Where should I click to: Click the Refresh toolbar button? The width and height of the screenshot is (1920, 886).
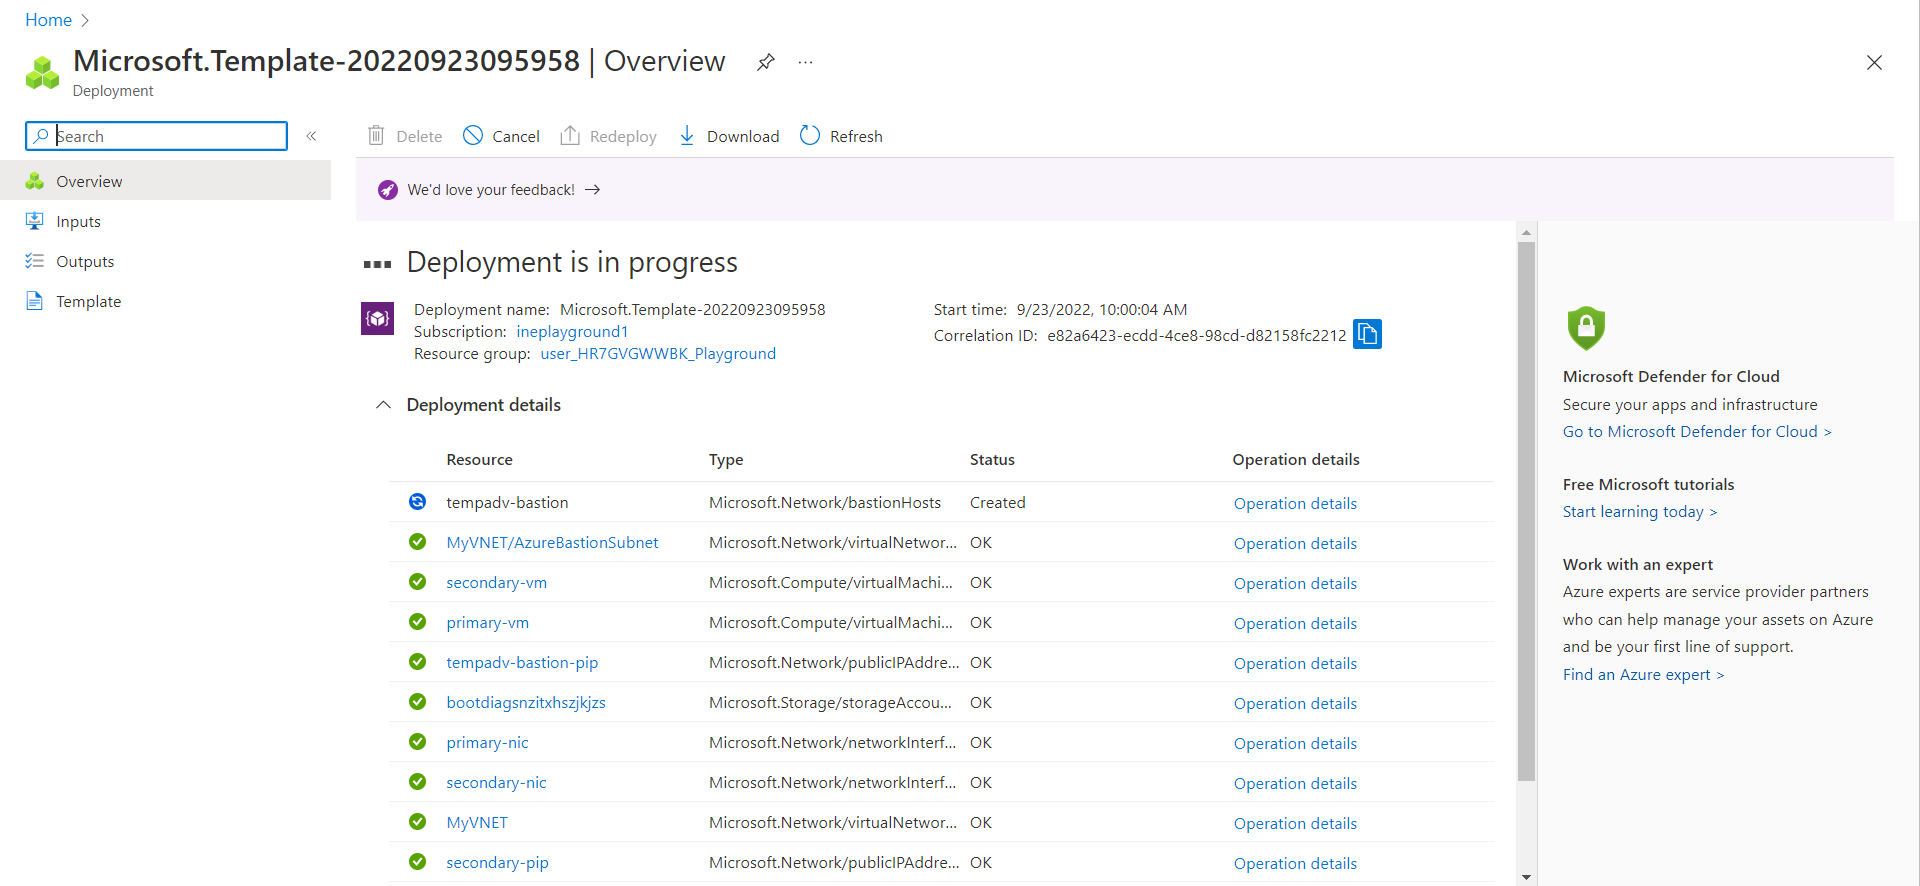tap(841, 136)
